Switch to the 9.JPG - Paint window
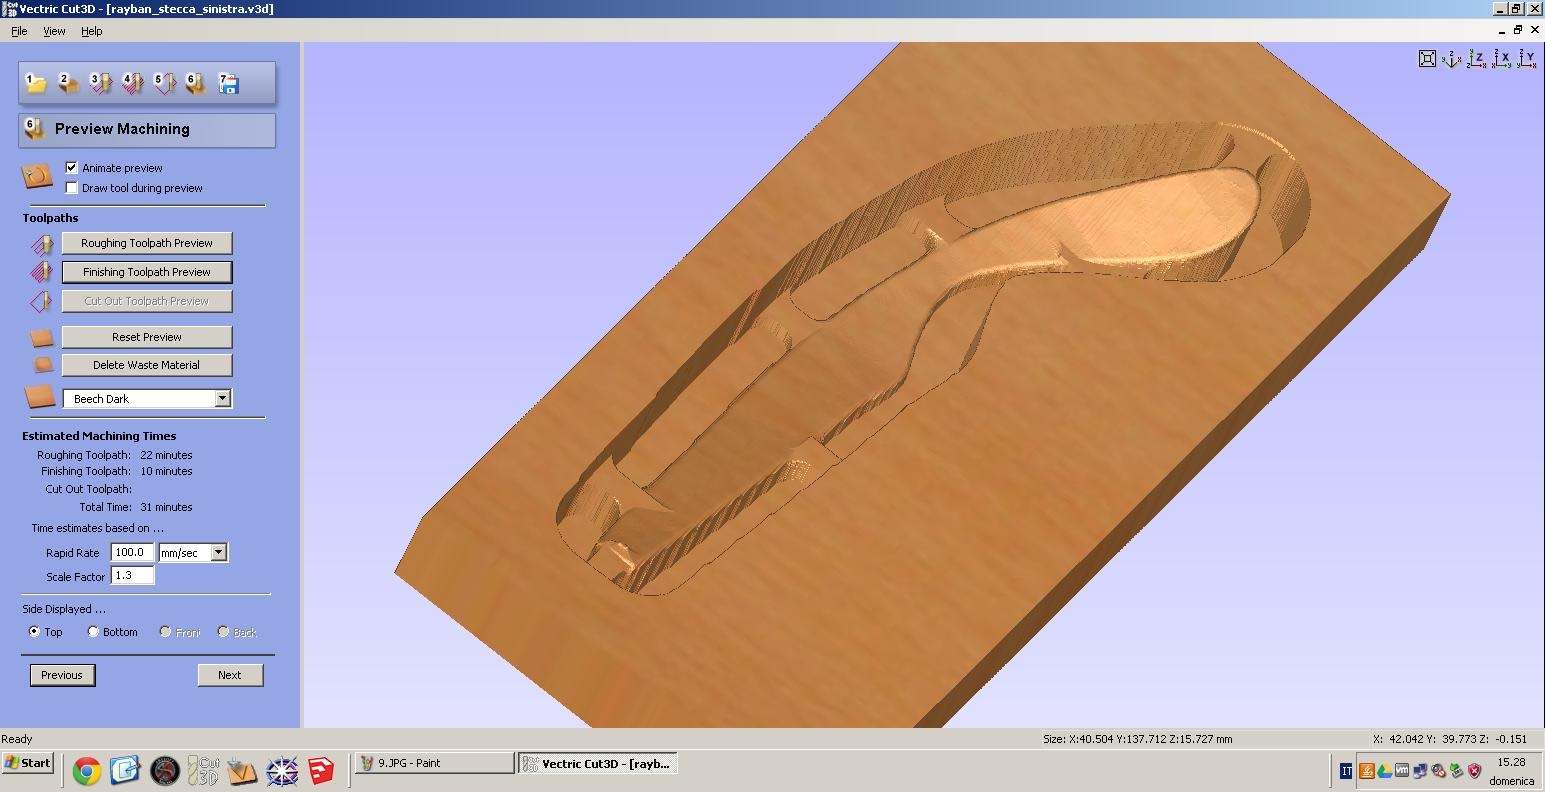The image size is (1545, 792). click(435, 763)
